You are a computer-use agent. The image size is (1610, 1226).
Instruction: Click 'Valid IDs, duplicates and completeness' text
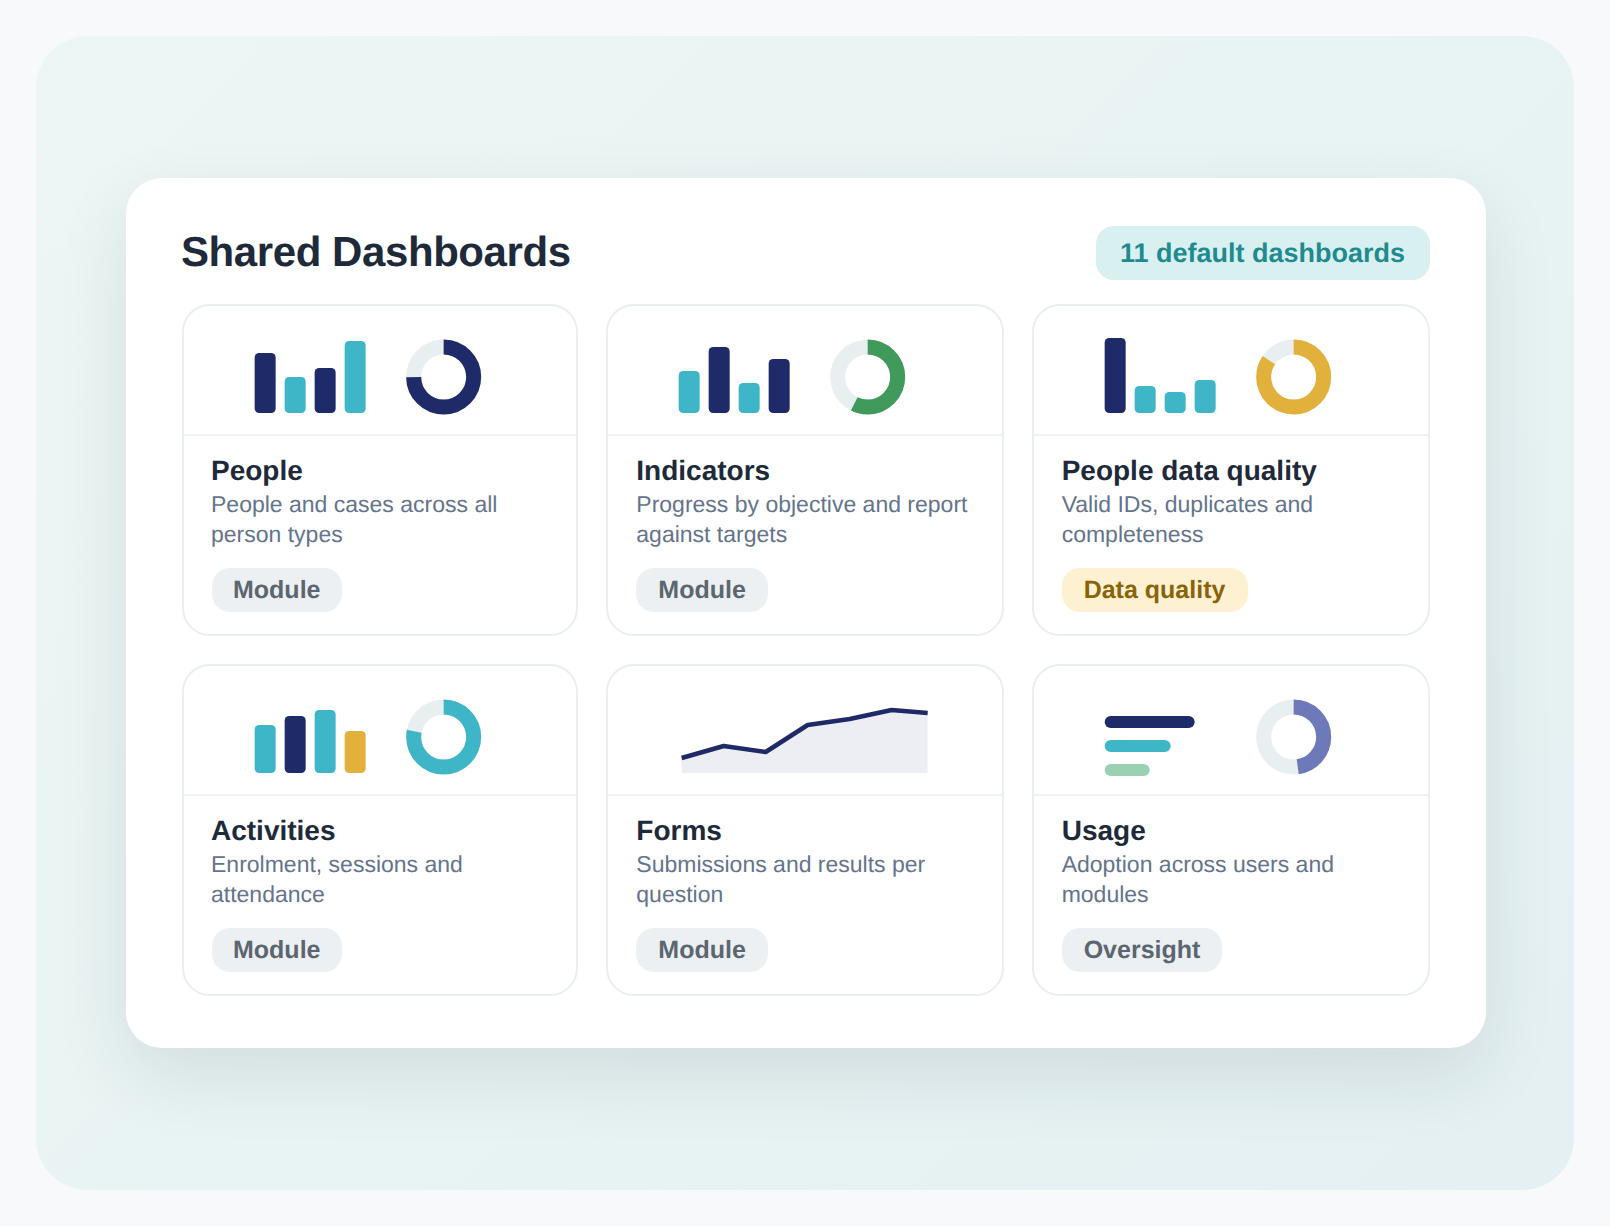pos(1187,519)
